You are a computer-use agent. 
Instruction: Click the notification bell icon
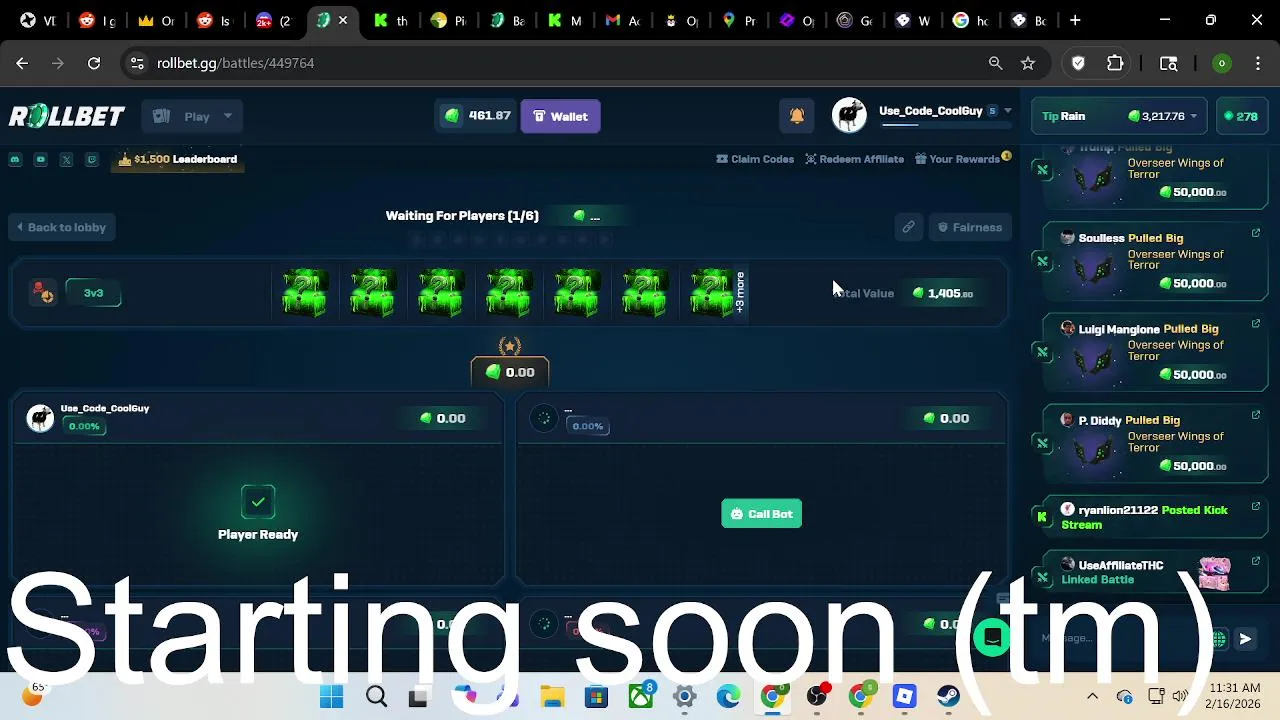797,116
